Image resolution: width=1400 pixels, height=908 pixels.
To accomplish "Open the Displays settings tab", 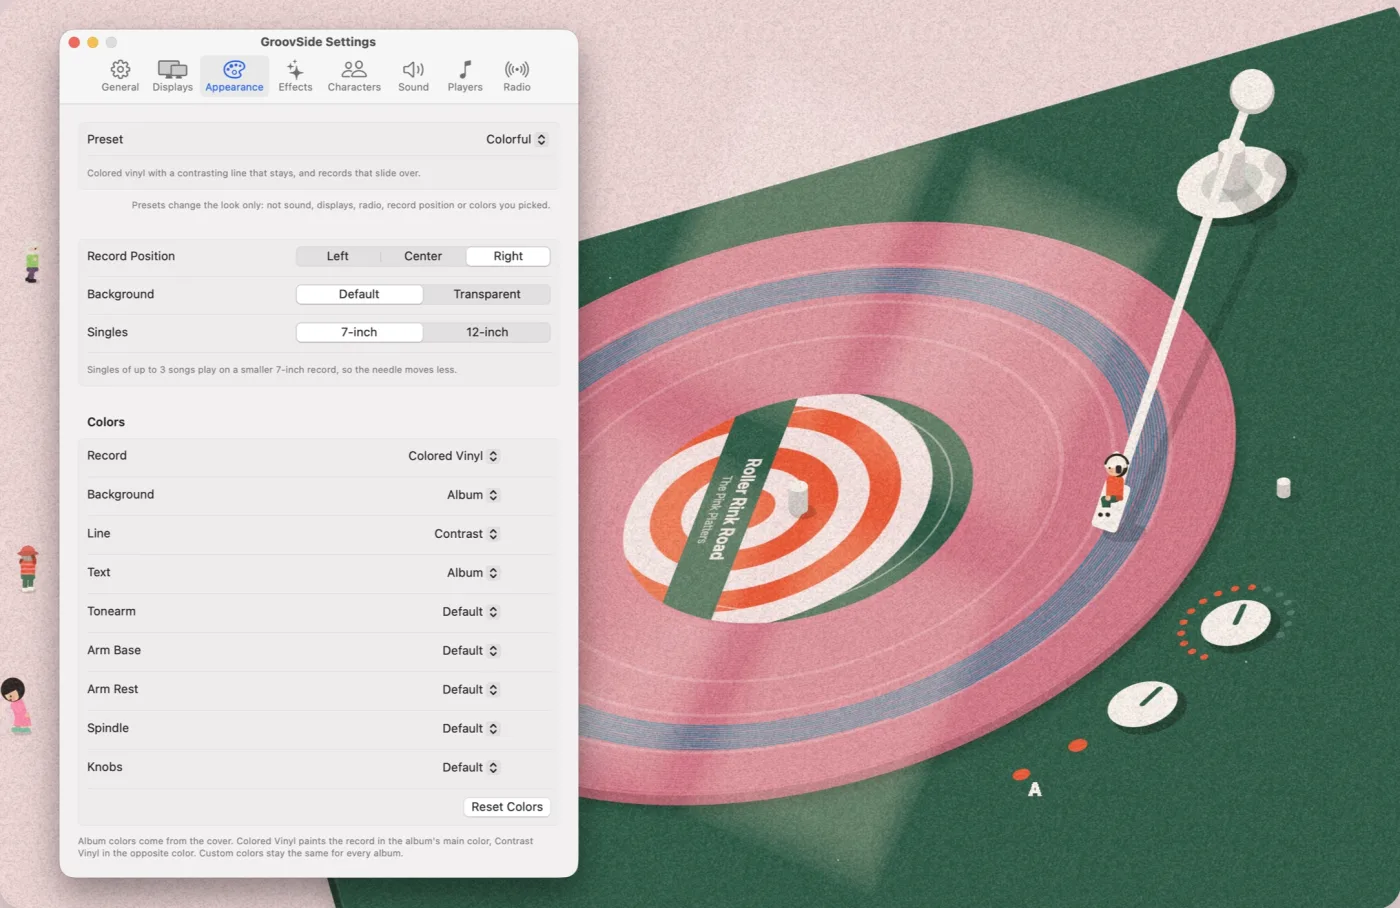I will tap(172, 76).
